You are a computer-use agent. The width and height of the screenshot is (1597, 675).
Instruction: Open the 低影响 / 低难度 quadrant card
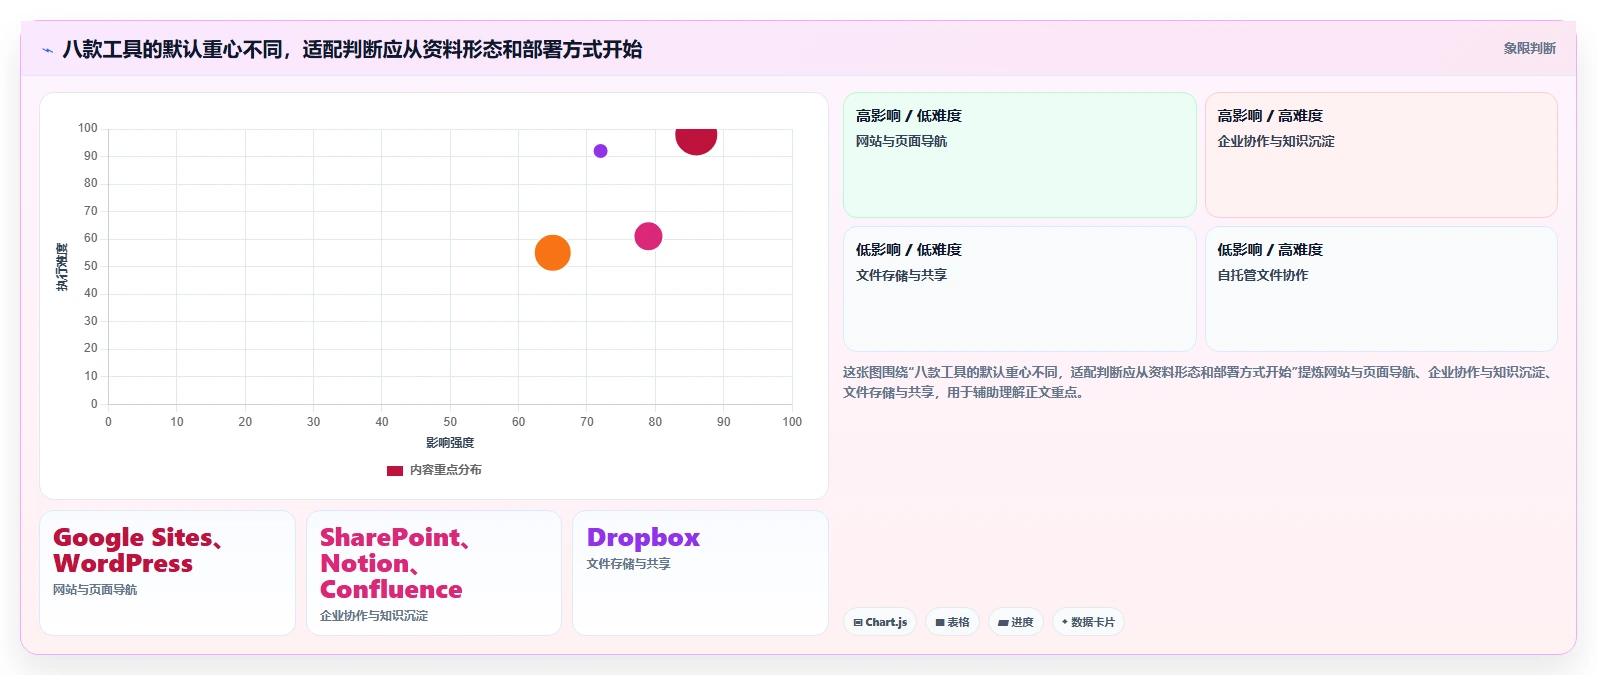[x=1019, y=289]
